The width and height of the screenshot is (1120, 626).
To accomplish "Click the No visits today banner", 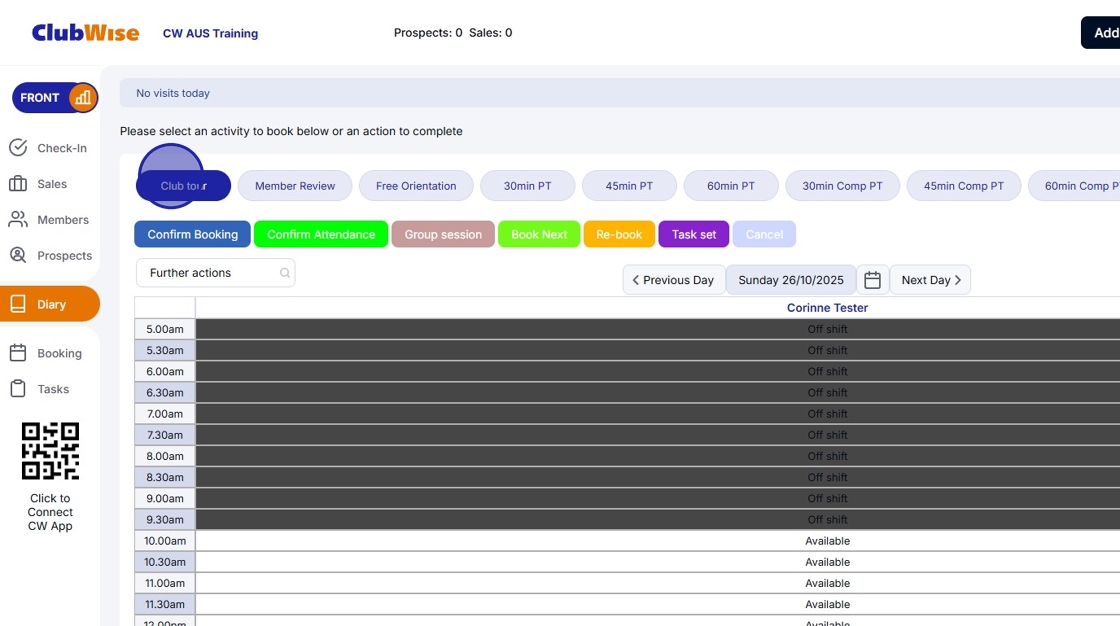I will pos(619,93).
